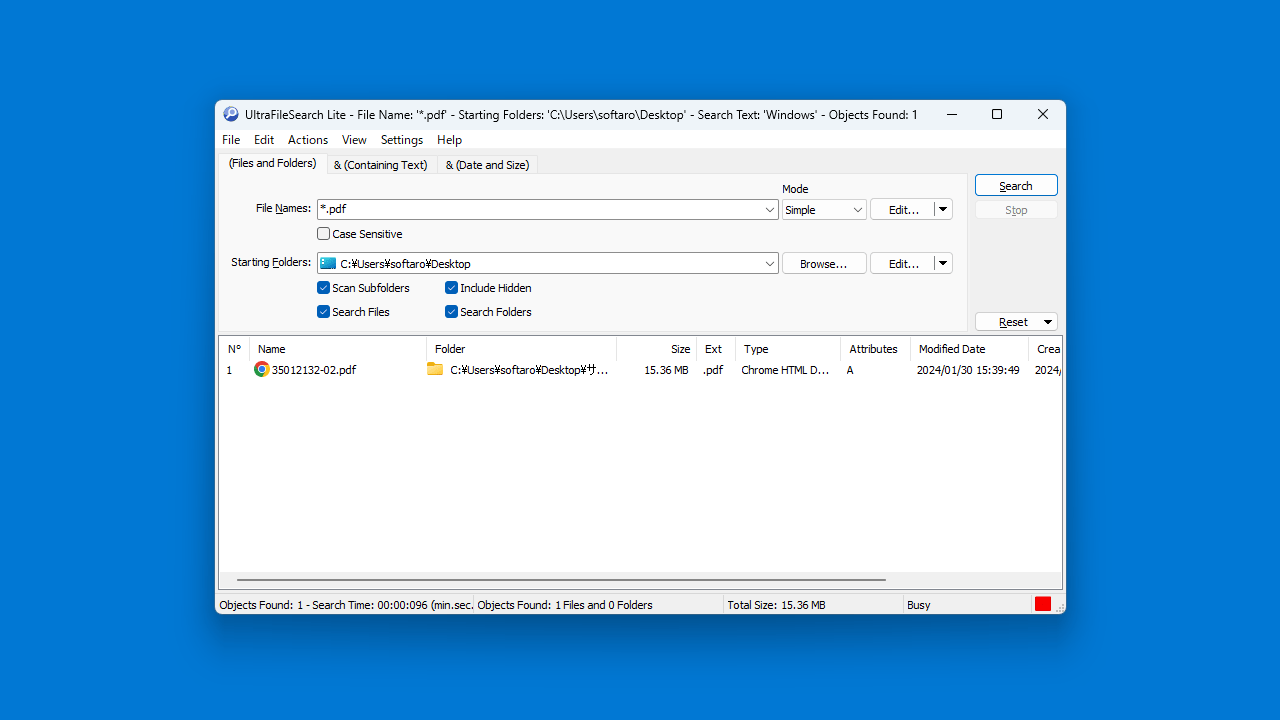The image size is (1280, 720).
Task: Switch to & (Date and Size) tab
Action: click(487, 165)
